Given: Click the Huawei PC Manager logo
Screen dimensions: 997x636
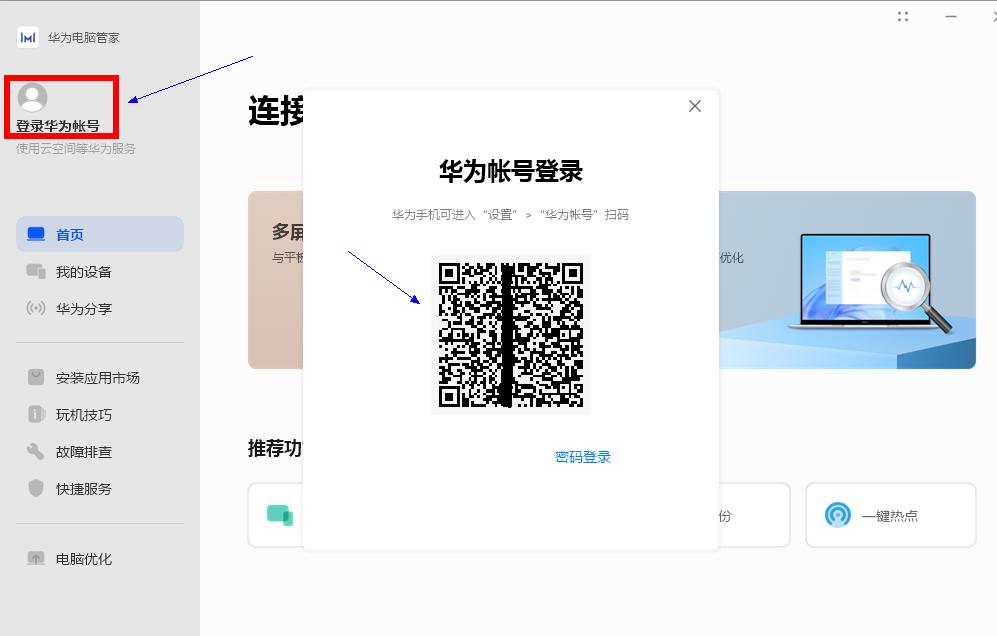Looking at the screenshot, I should pos(26,37).
